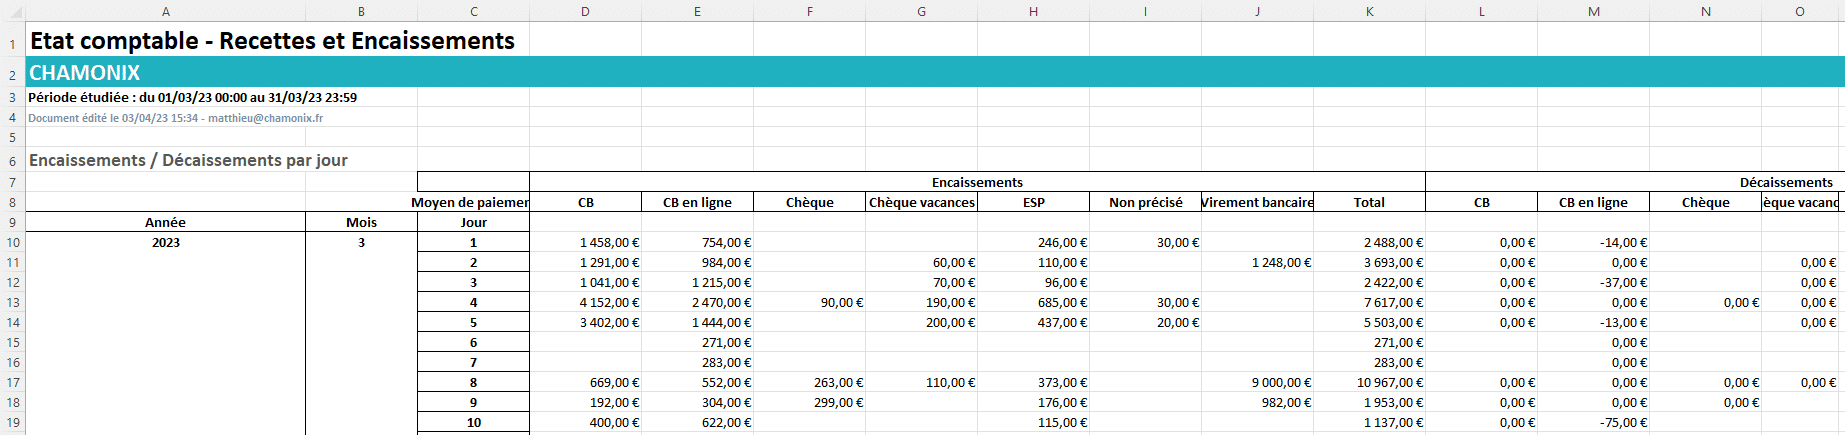Click the cell containing year 2023
Screen dimensions: 1845x435
pos(165,243)
